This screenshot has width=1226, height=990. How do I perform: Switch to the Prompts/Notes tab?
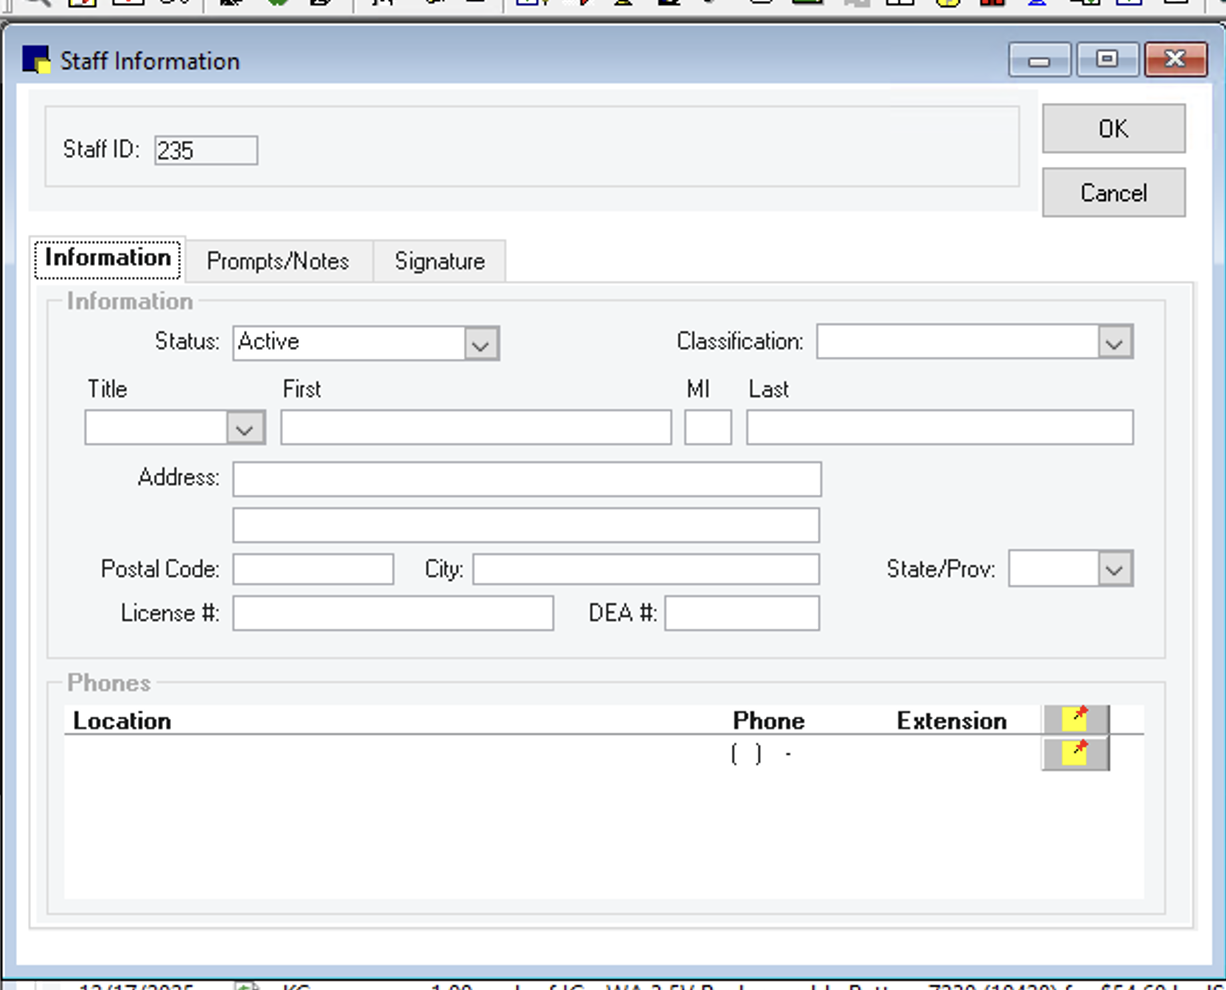click(278, 261)
